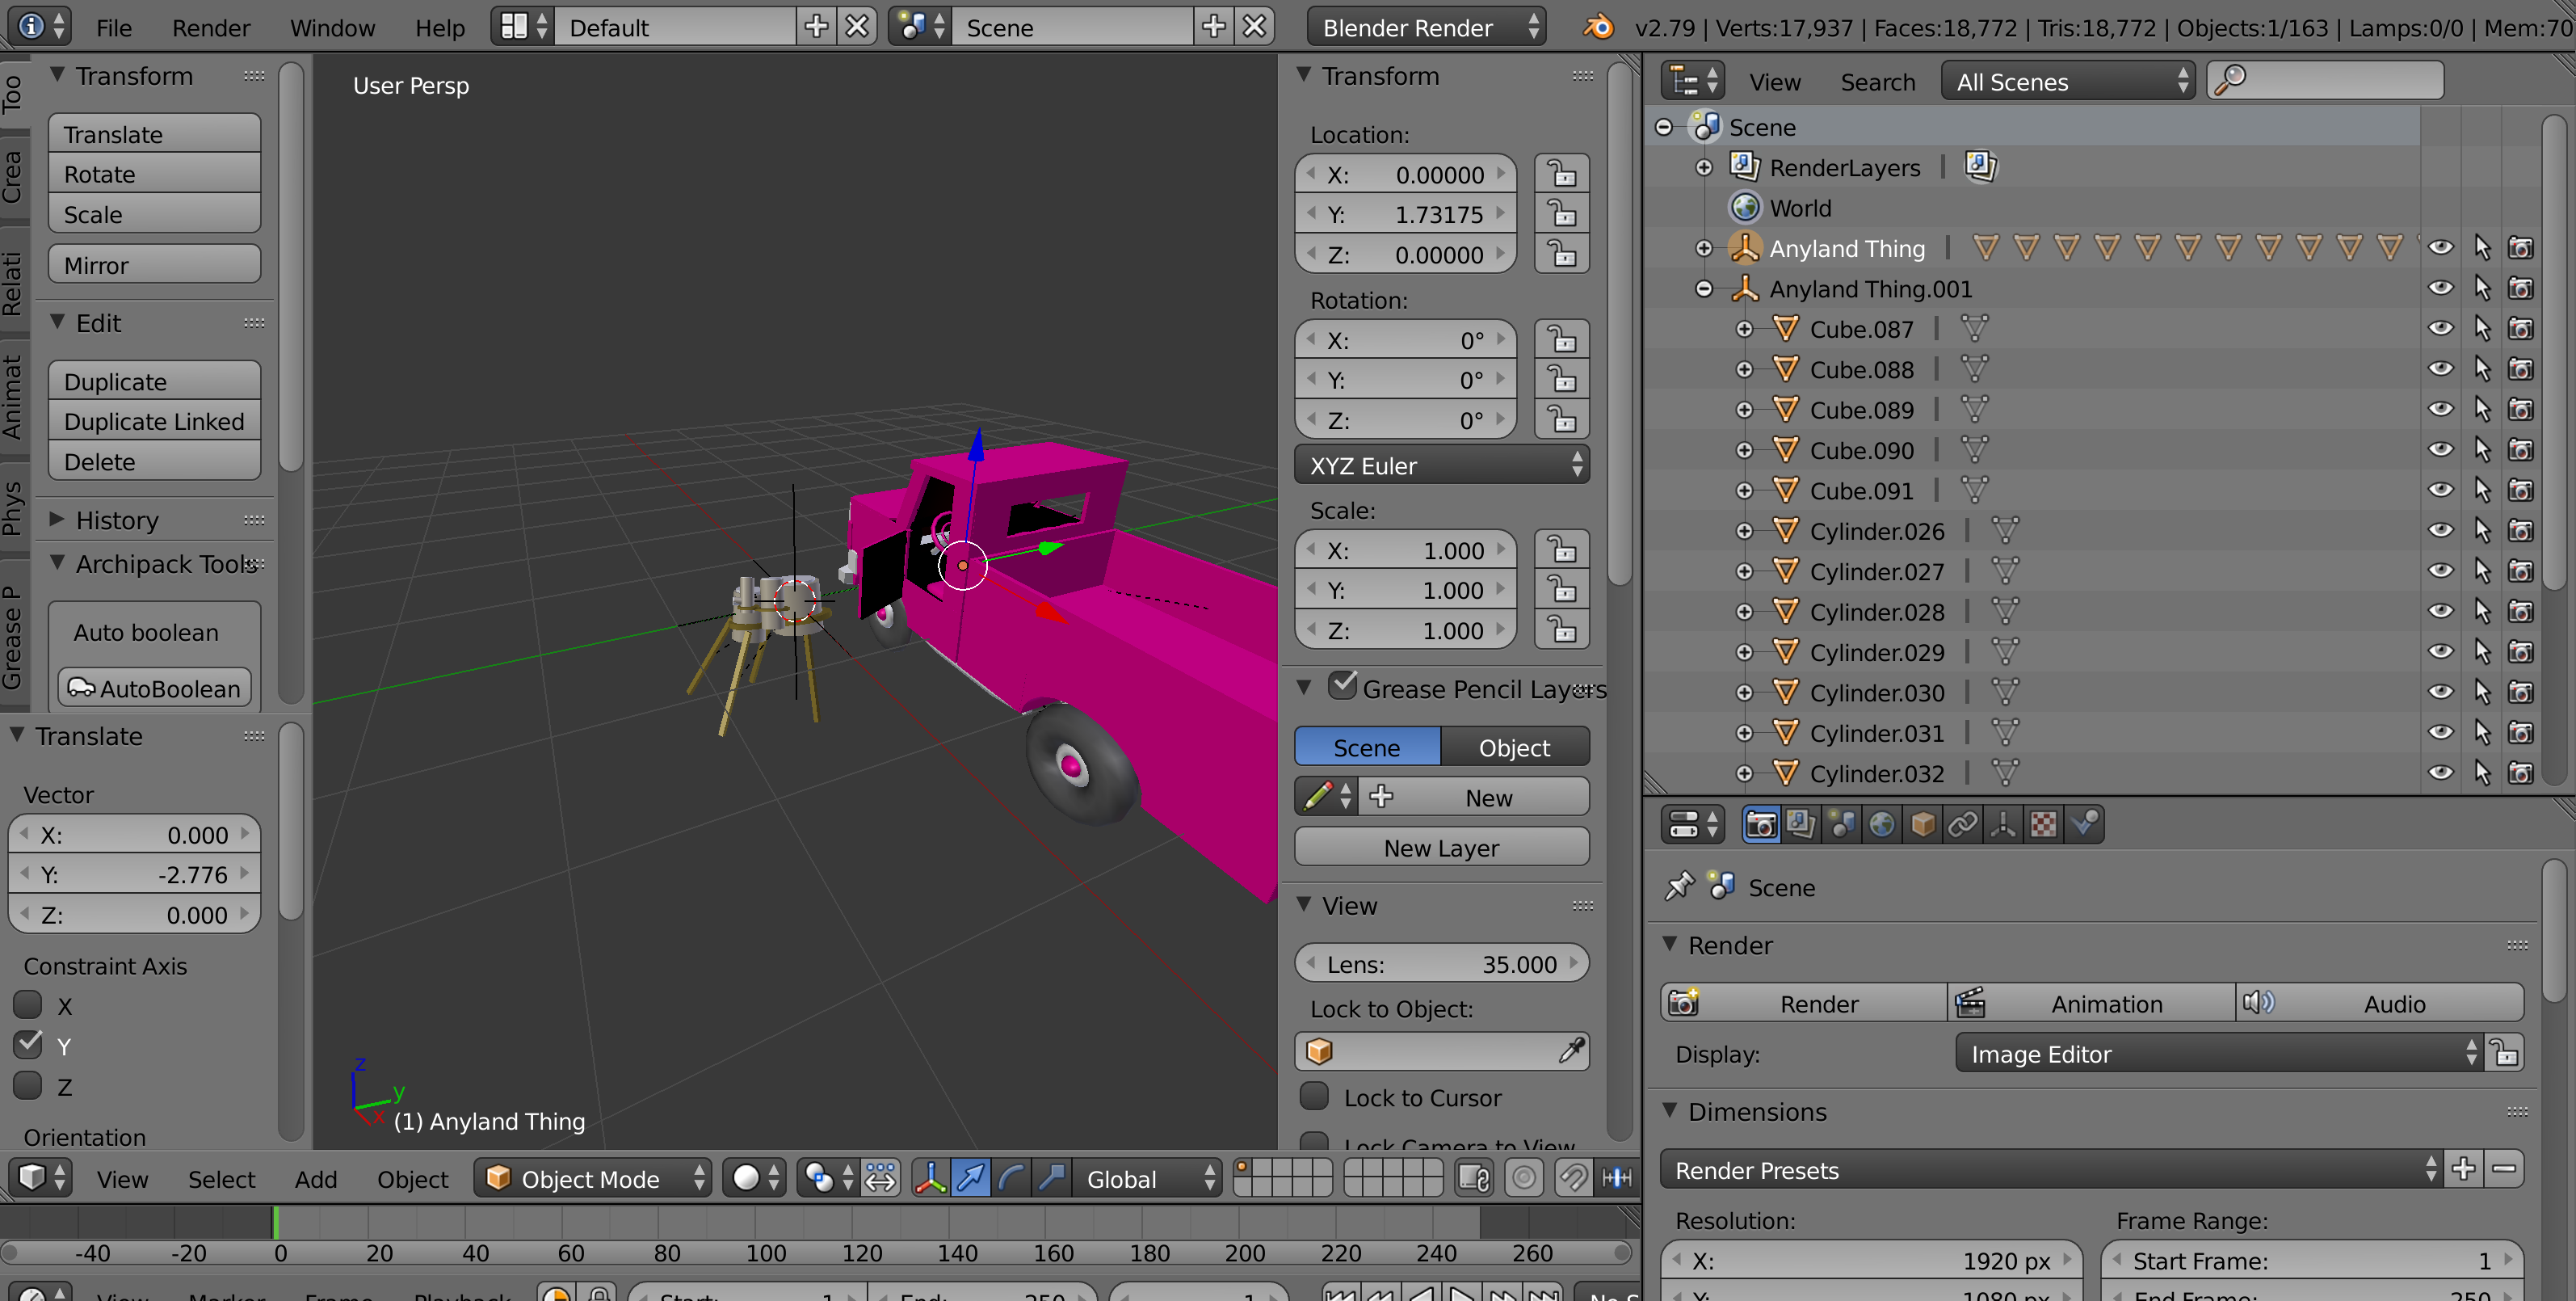
Task: Click the Lens value slider field
Action: tap(1441, 964)
